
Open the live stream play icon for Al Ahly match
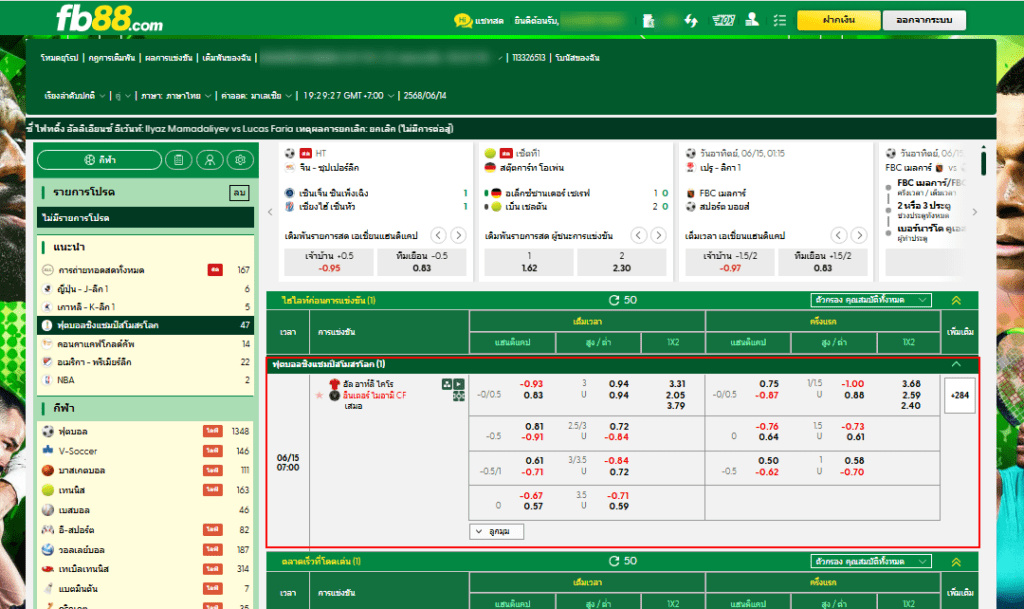point(459,384)
